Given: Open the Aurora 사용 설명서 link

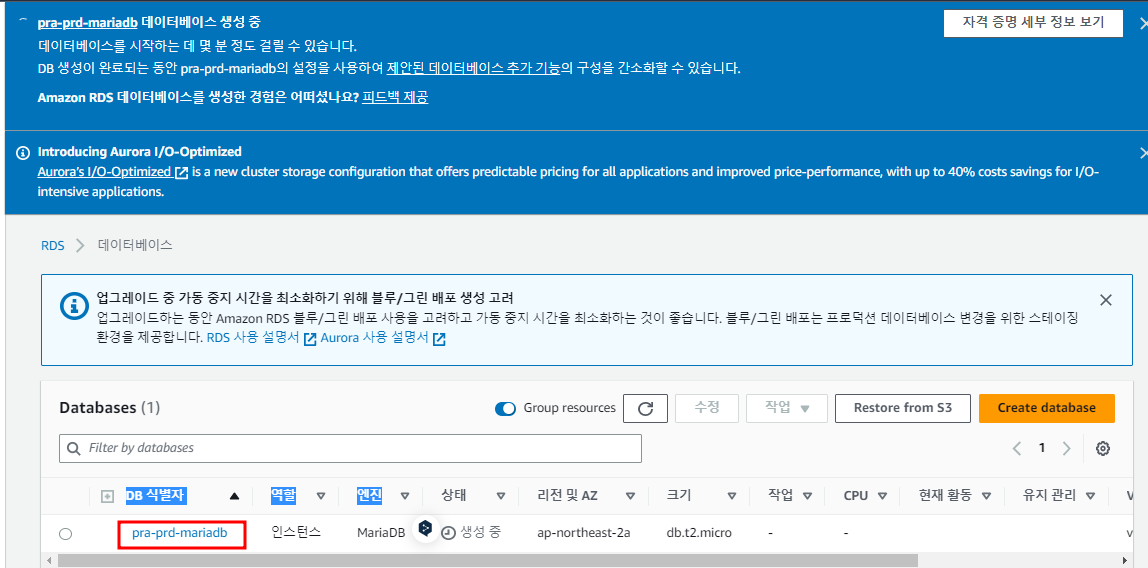Looking at the screenshot, I should point(374,338).
